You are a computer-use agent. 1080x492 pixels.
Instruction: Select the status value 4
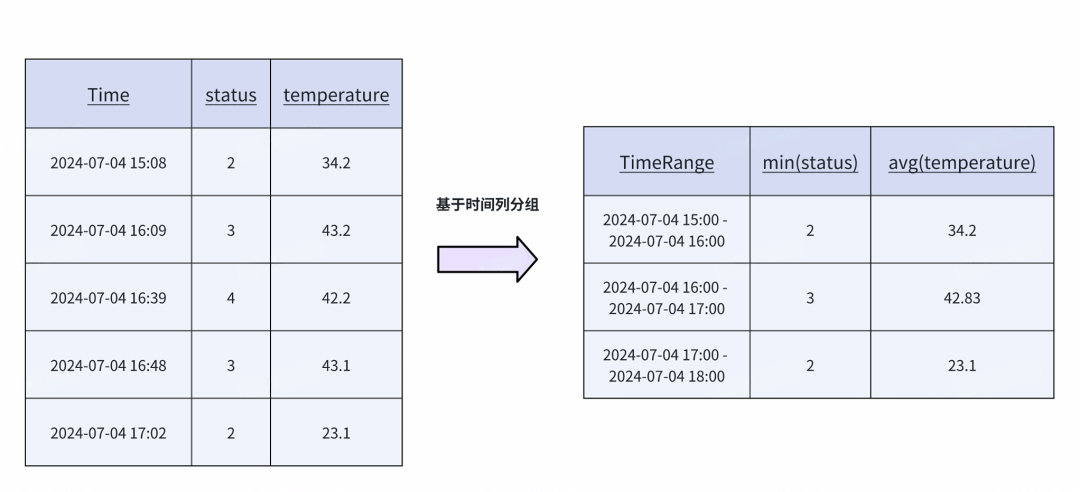click(231, 298)
